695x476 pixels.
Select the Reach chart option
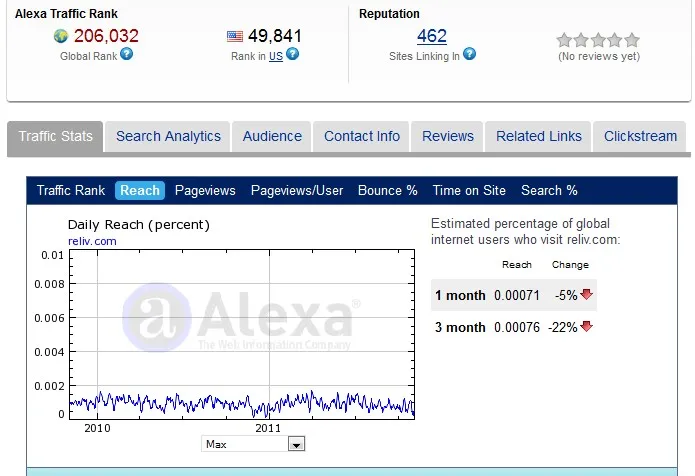click(x=140, y=191)
